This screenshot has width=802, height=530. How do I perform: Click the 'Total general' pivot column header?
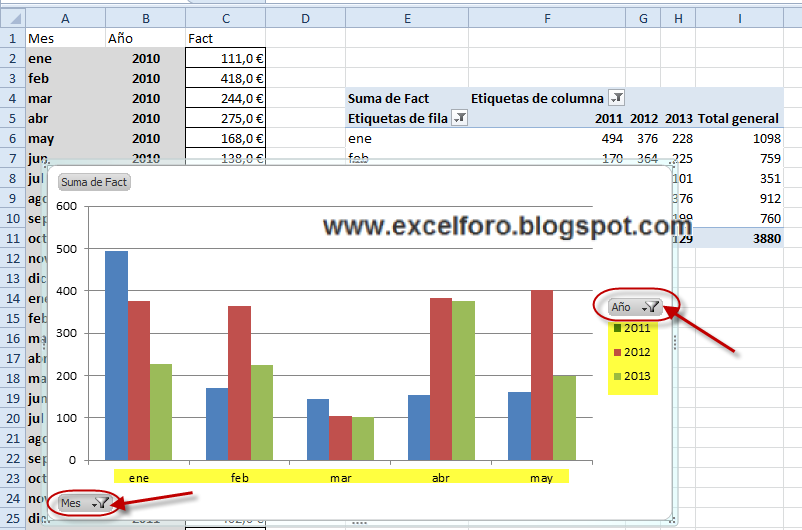pos(740,118)
